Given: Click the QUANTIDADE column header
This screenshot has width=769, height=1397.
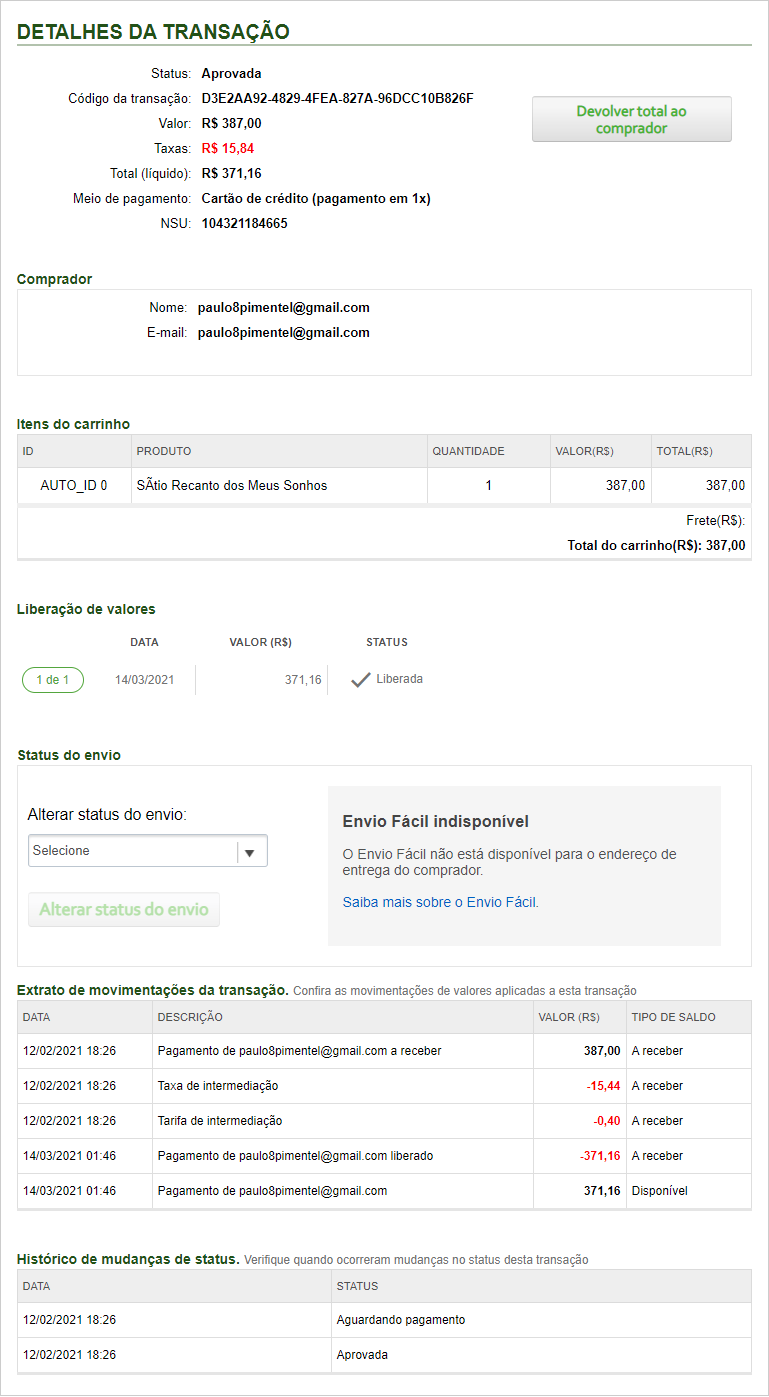Looking at the screenshot, I should (468, 452).
